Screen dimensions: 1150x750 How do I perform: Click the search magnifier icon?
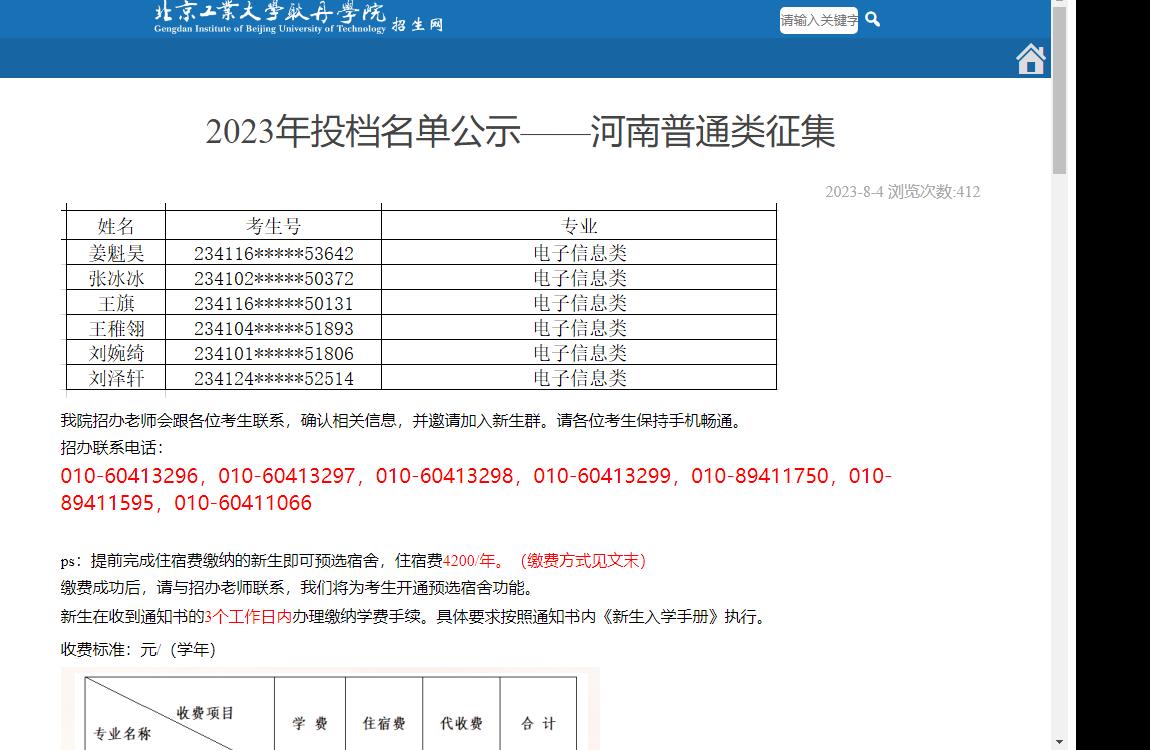tap(872, 19)
